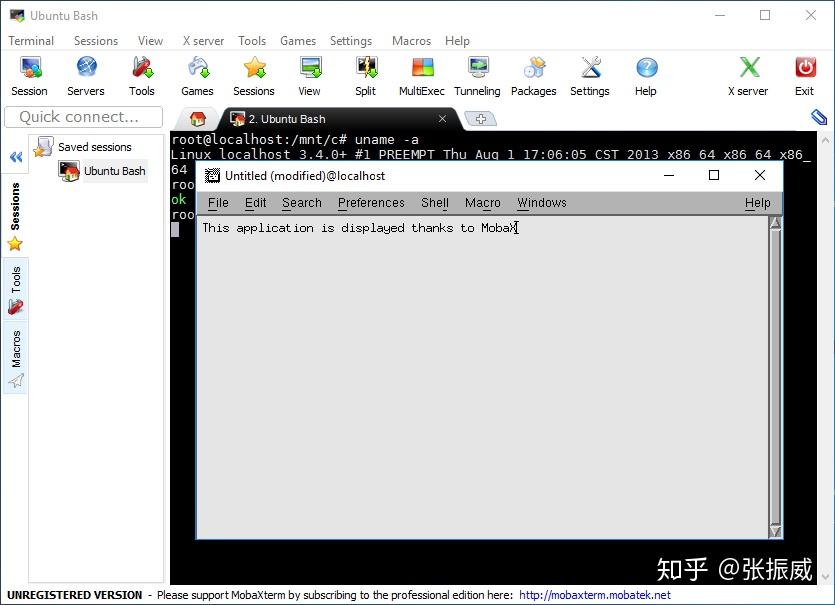Viewport: 835px width, 605px height.
Task: Click the editor window title icon
Action: [212, 175]
